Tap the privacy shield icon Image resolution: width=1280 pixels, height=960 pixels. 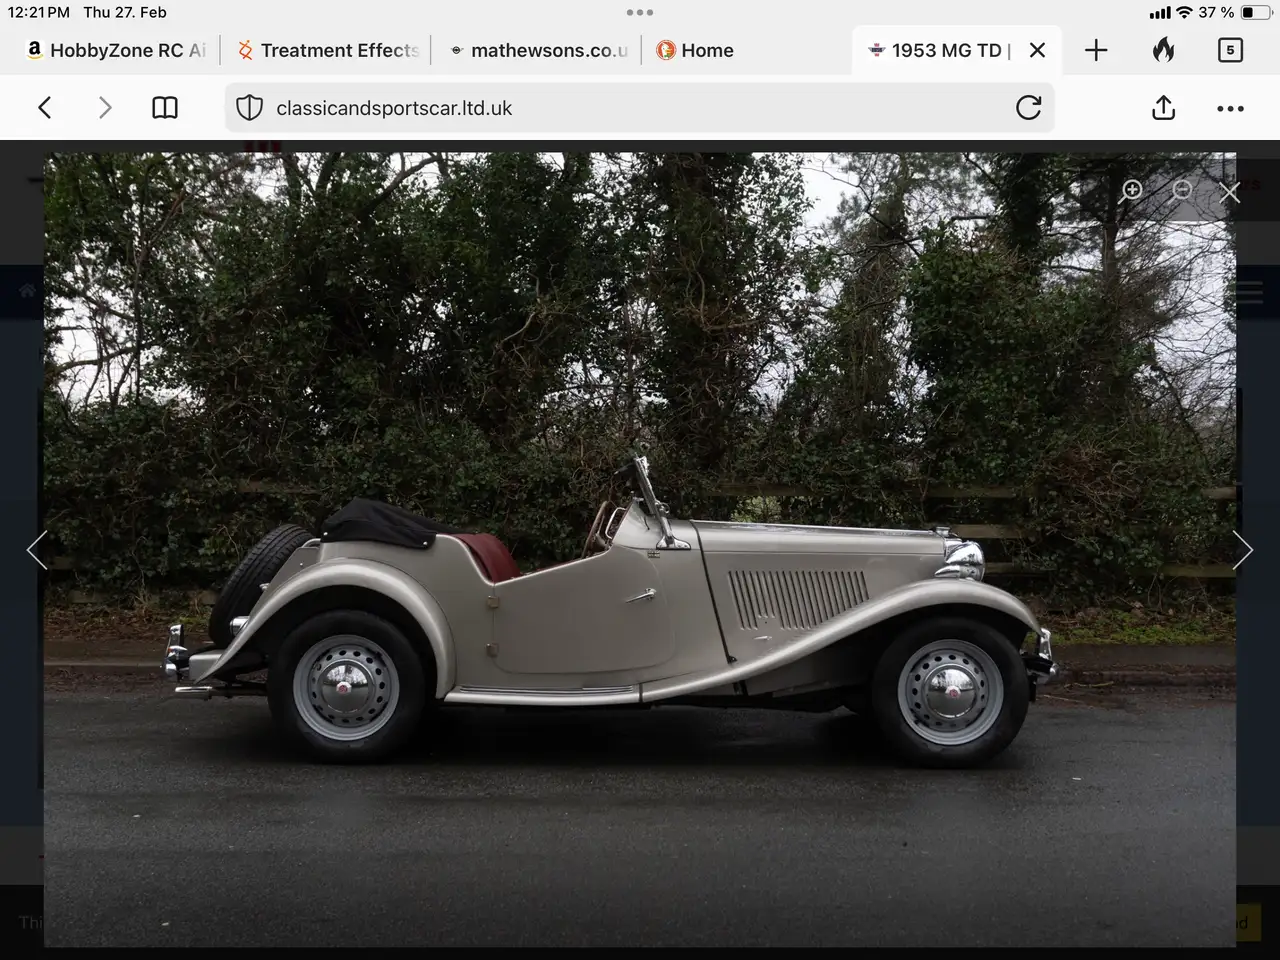click(249, 108)
